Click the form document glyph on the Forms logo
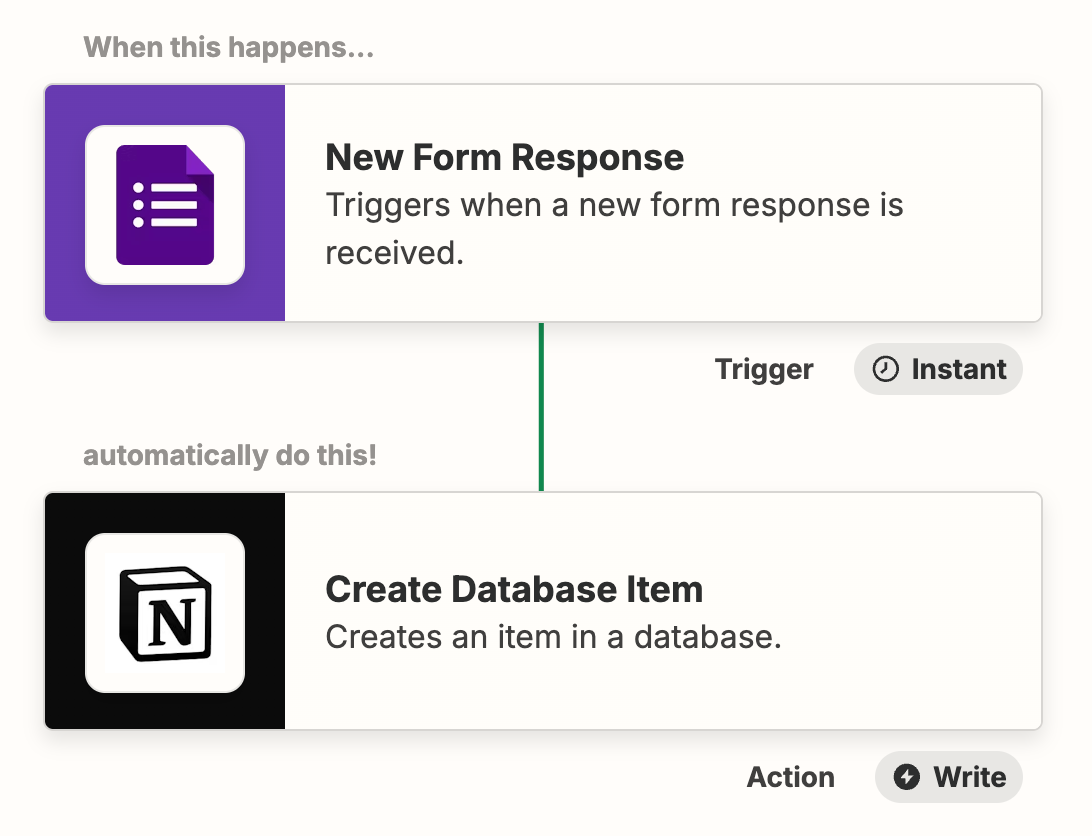1092x836 pixels. pos(165,202)
